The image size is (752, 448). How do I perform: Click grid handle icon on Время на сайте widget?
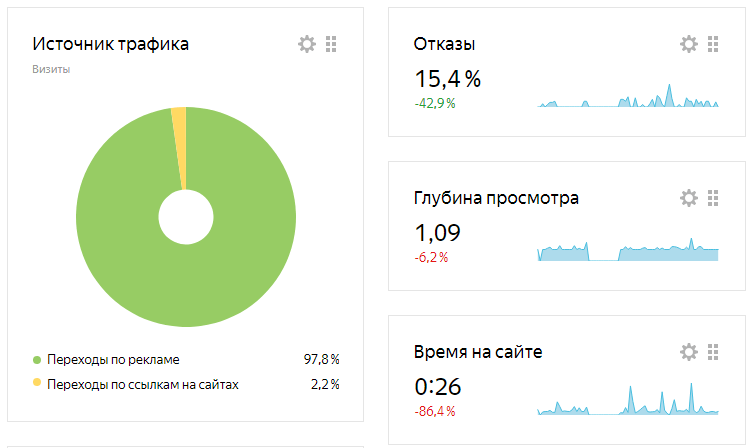click(713, 352)
